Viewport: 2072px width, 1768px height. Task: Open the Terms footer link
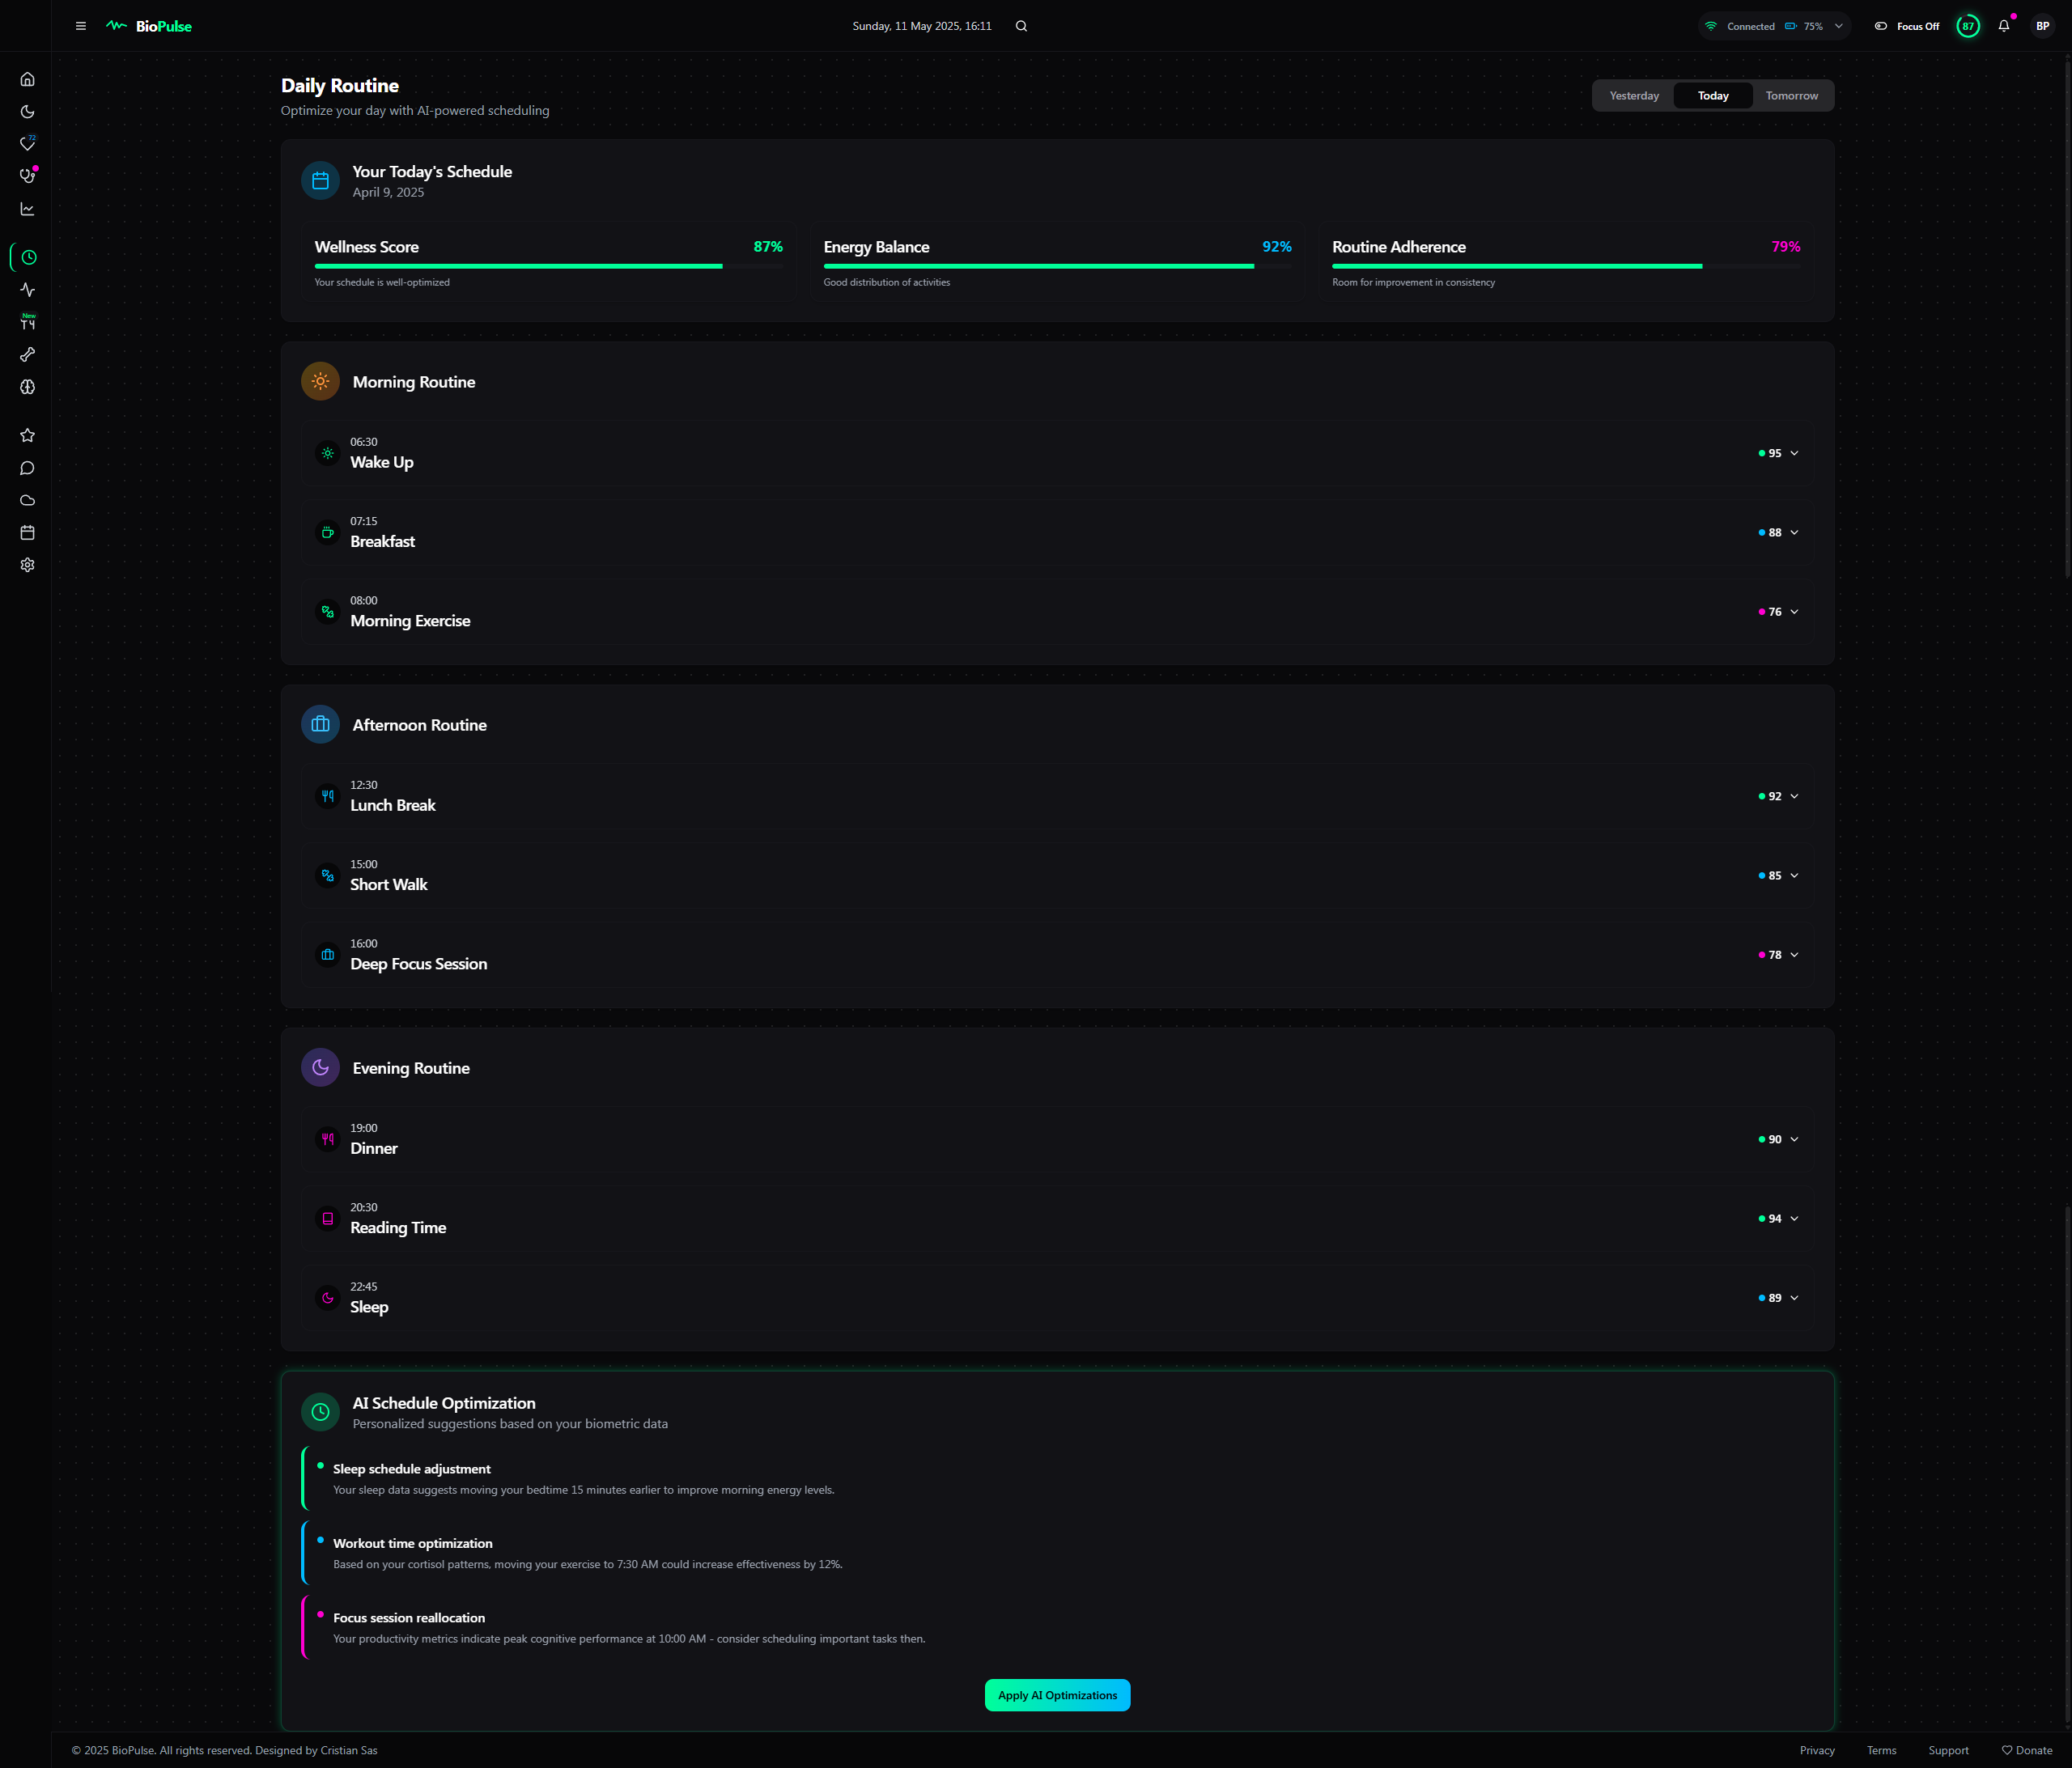(1881, 1750)
